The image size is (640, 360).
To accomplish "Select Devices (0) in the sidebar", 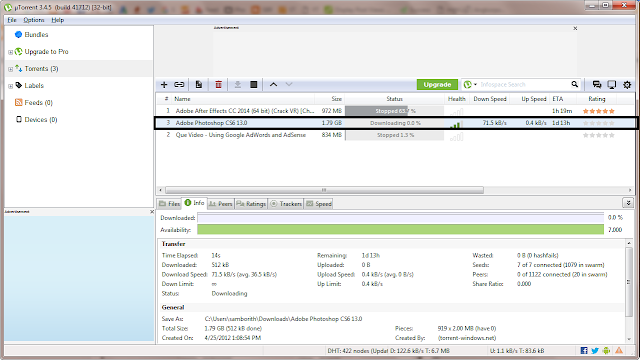I will [x=41, y=120].
